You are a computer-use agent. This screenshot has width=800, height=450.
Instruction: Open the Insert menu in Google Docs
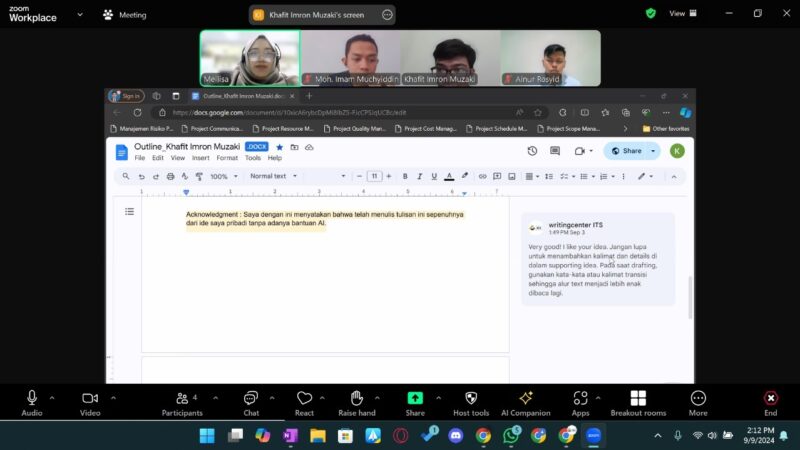tap(200, 158)
